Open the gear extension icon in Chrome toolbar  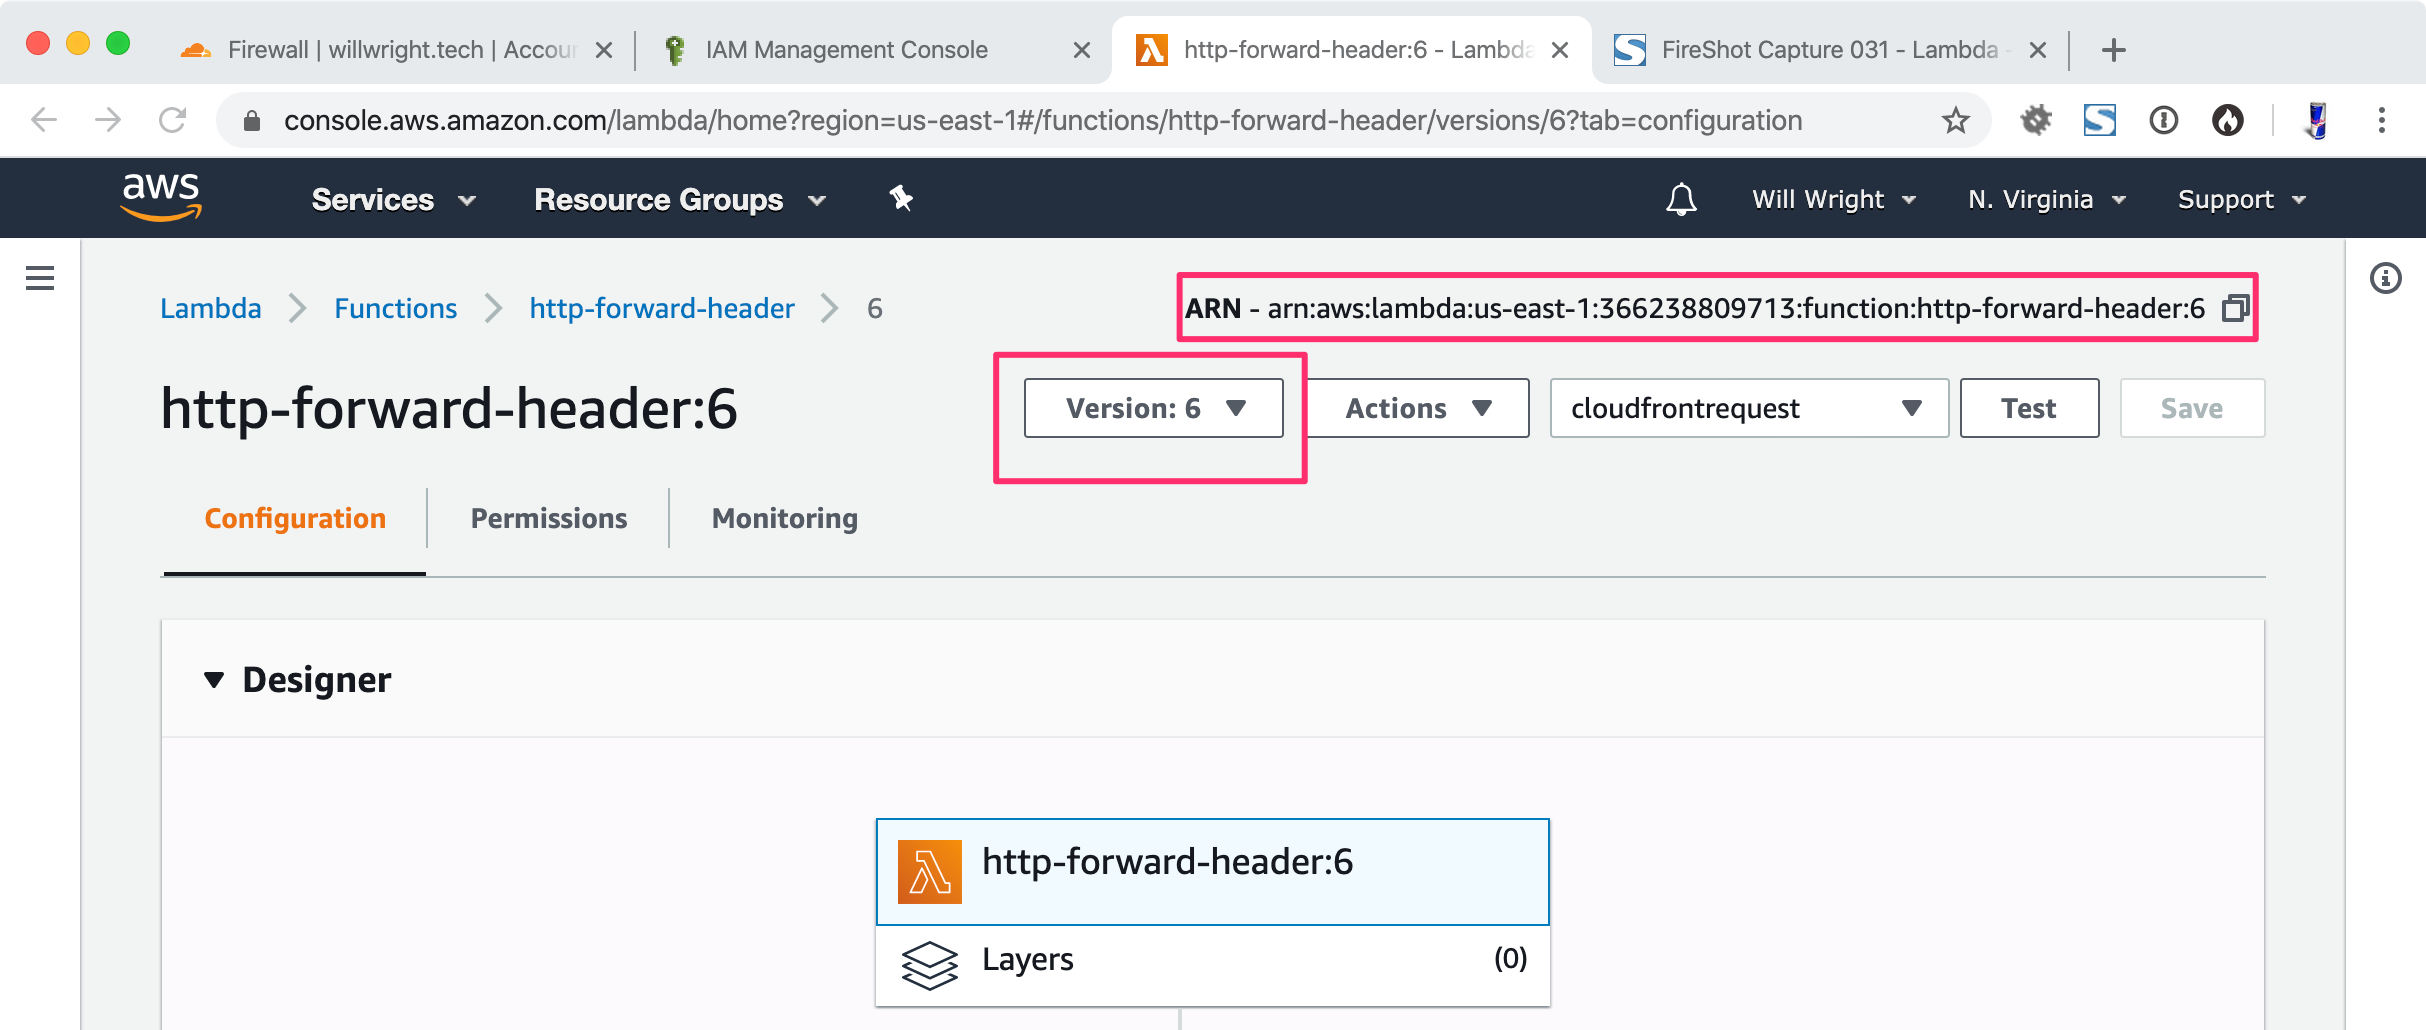click(2036, 120)
